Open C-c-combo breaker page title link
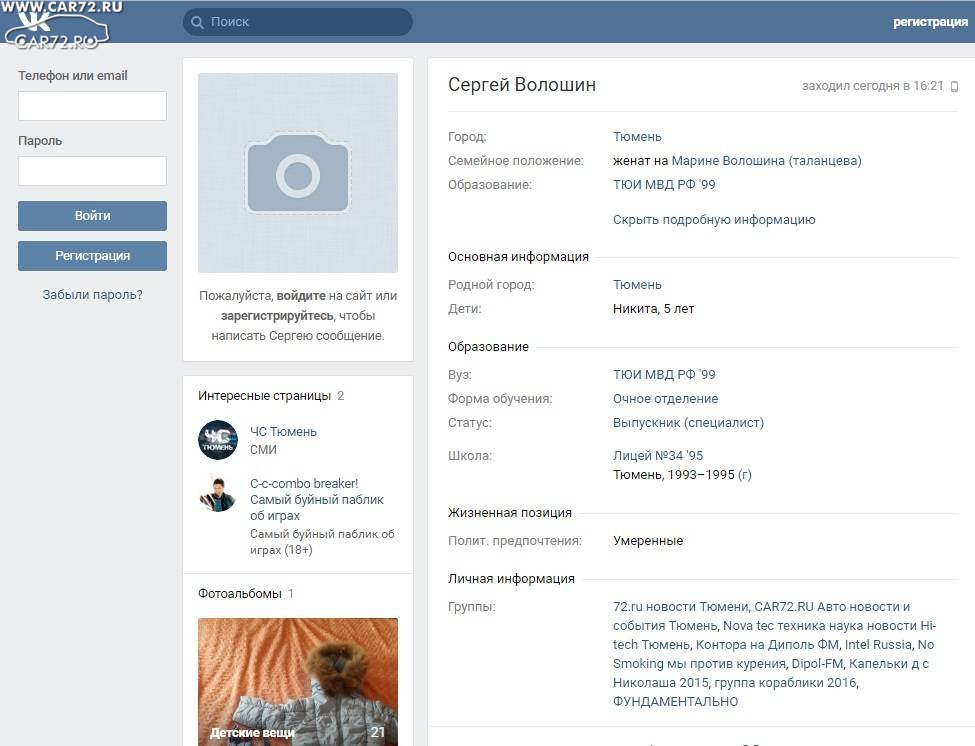This screenshot has width=975, height=746. pos(317,499)
